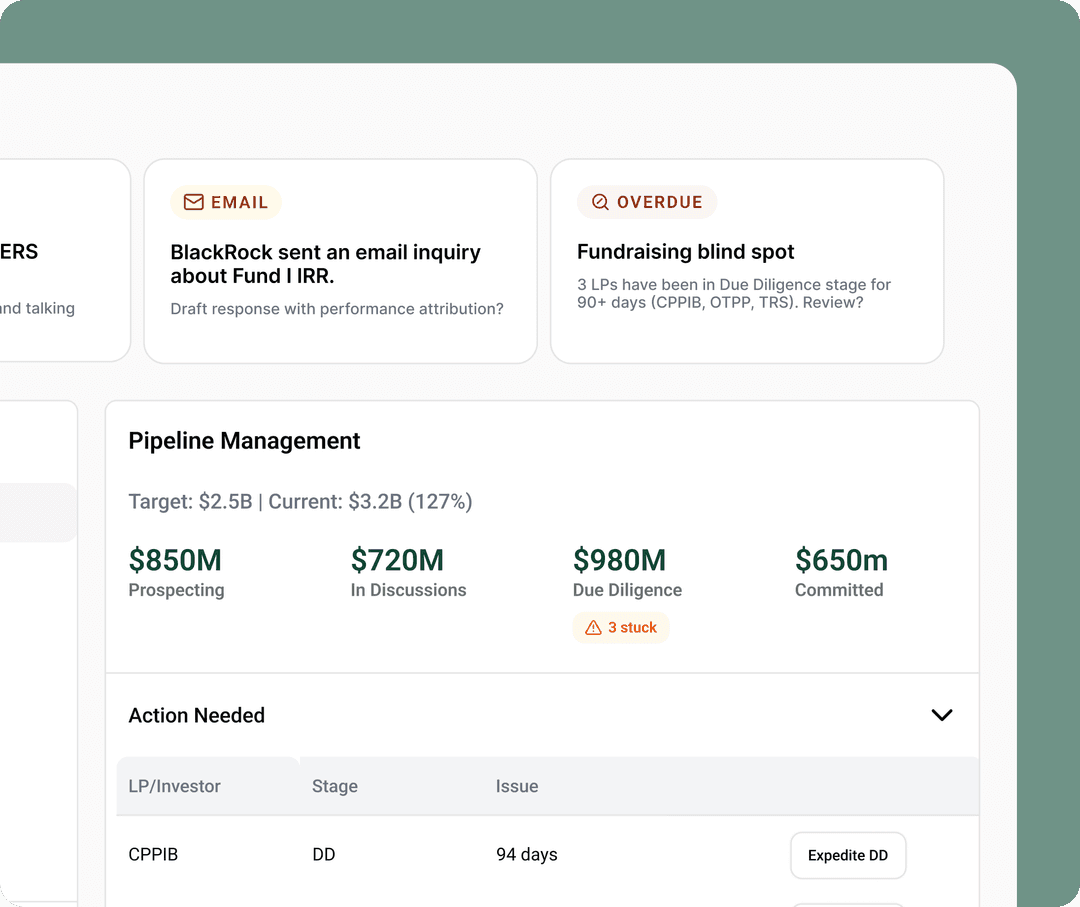This screenshot has width=1080, height=907.
Task: Select the overdue clock-search icon above Fundraising blind spot
Action: coord(599,202)
